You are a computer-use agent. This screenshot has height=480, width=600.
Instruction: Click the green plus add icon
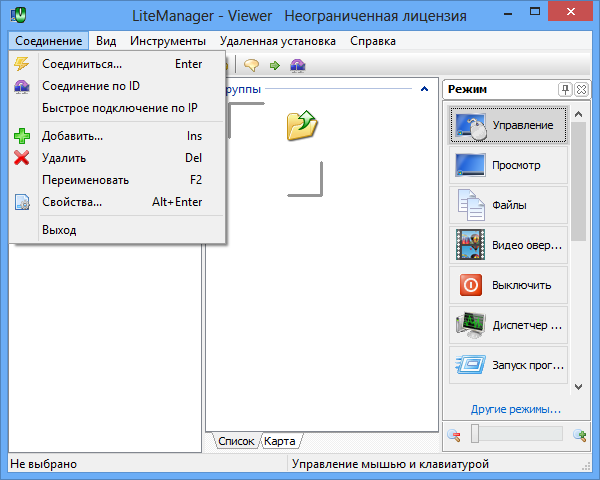pyautogui.click(x=22, y=136)
